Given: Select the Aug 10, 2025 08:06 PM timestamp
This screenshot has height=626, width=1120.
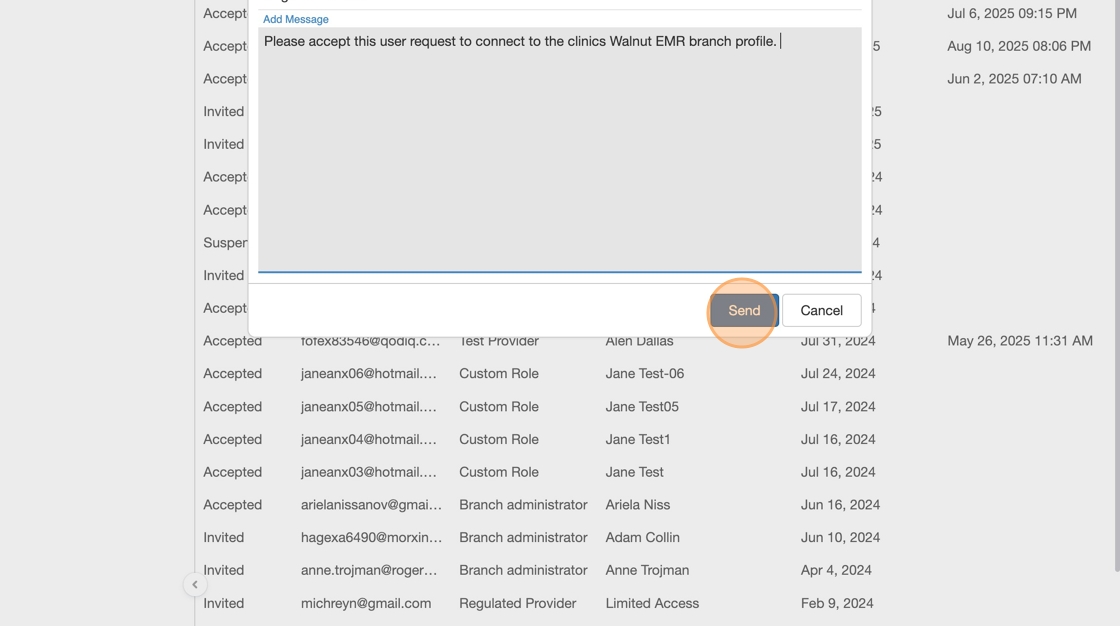Looking at the screenshot, I should (1018, 46).
